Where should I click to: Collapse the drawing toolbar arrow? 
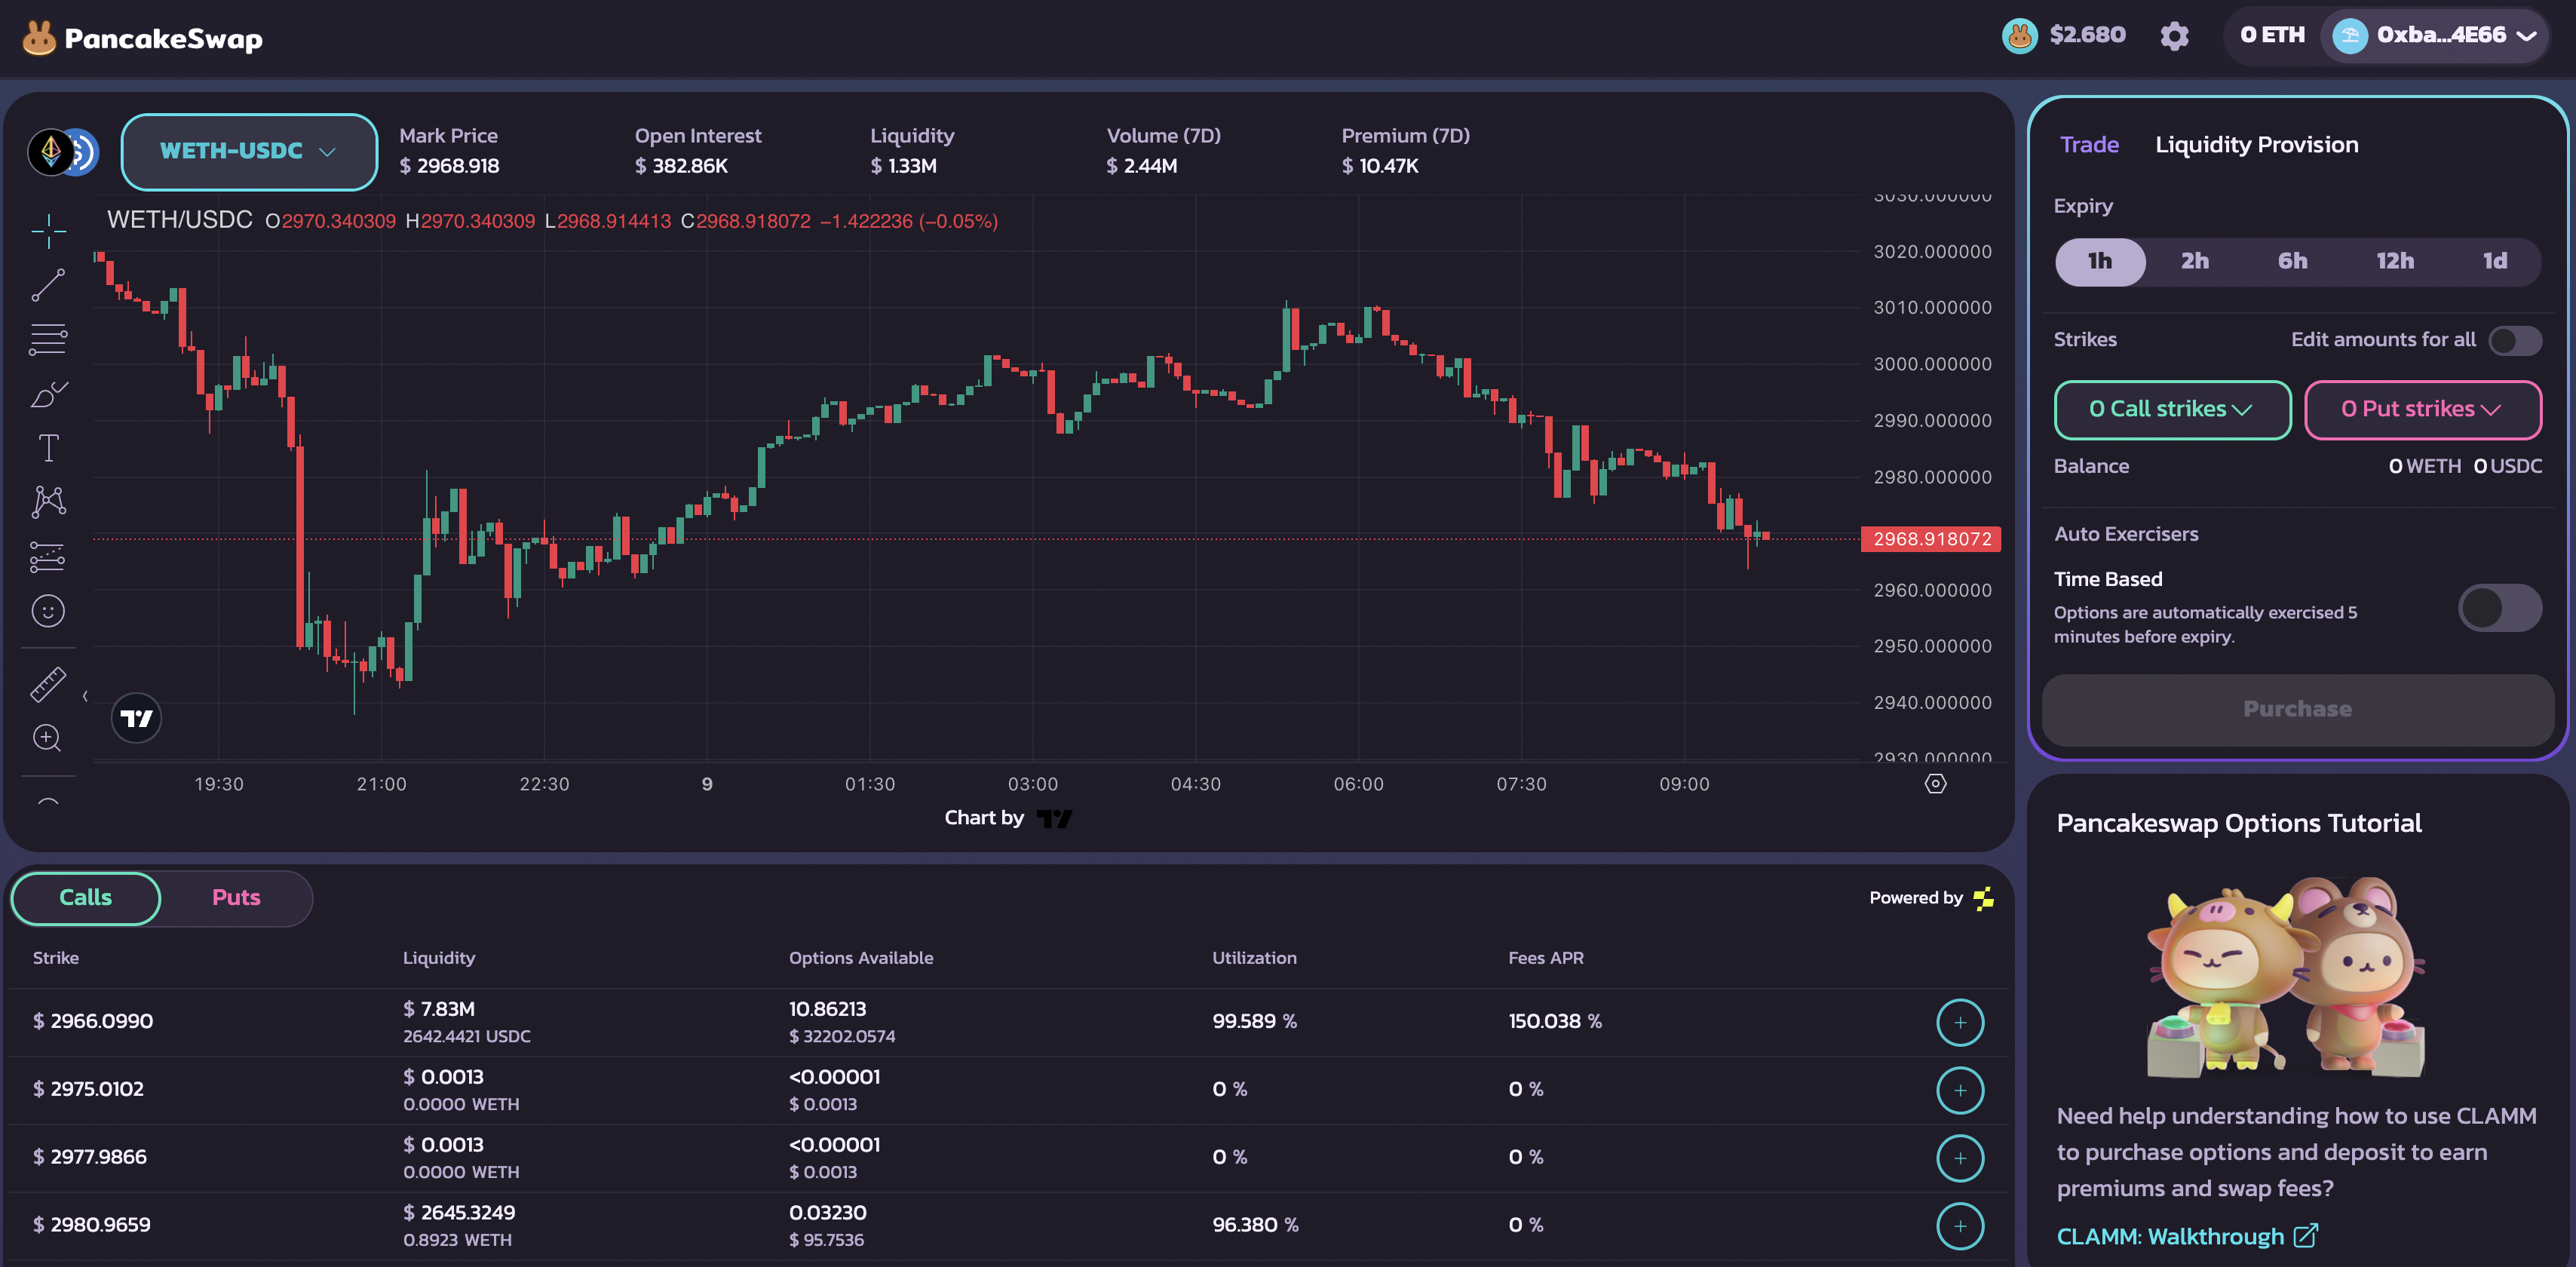click(85, 696)
